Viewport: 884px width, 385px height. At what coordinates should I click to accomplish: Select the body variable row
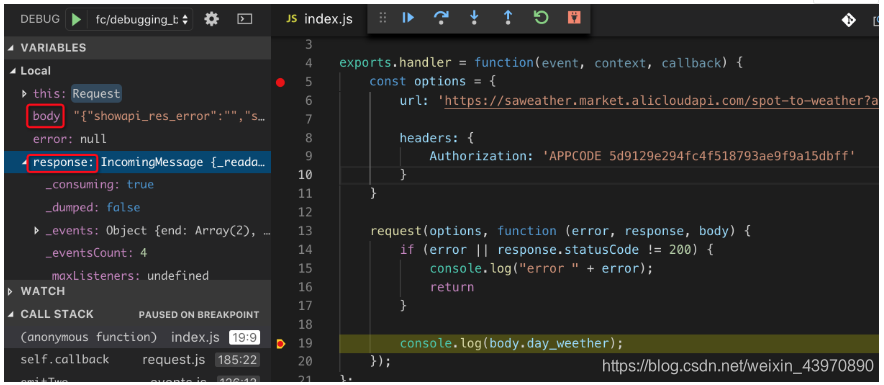138,117
